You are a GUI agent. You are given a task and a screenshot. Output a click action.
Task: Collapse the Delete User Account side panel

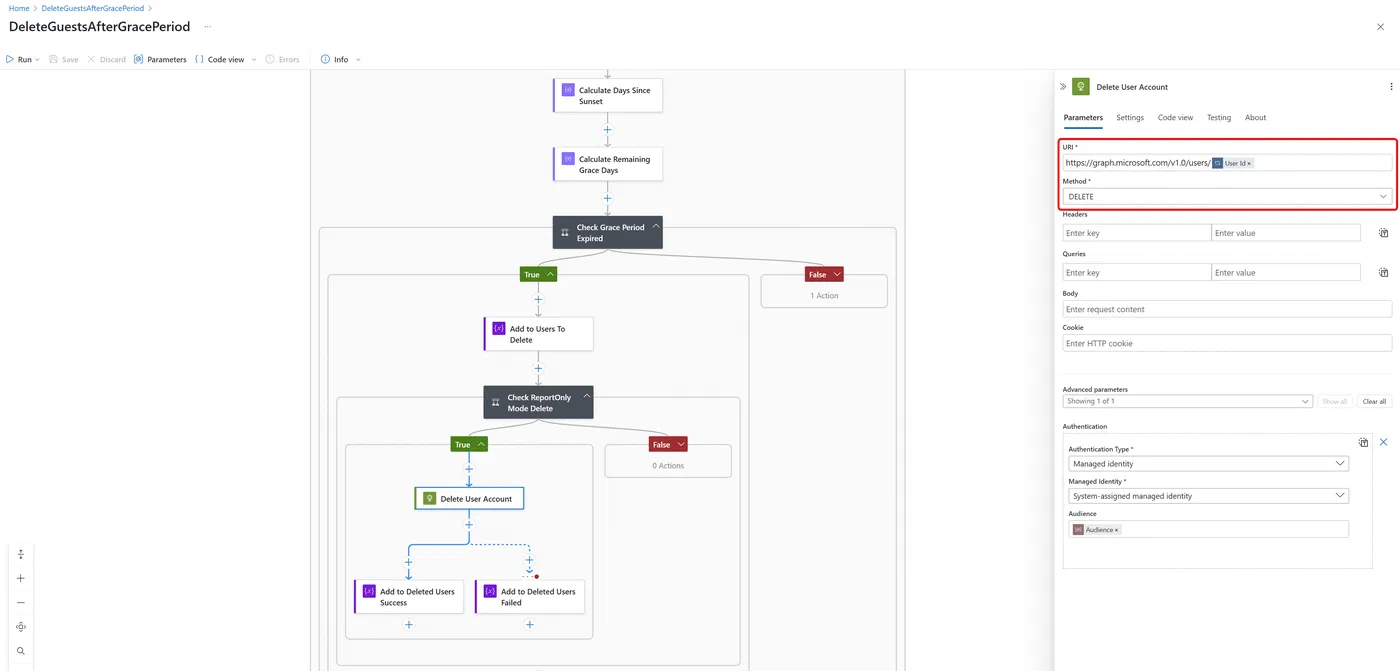[1063, 87]
